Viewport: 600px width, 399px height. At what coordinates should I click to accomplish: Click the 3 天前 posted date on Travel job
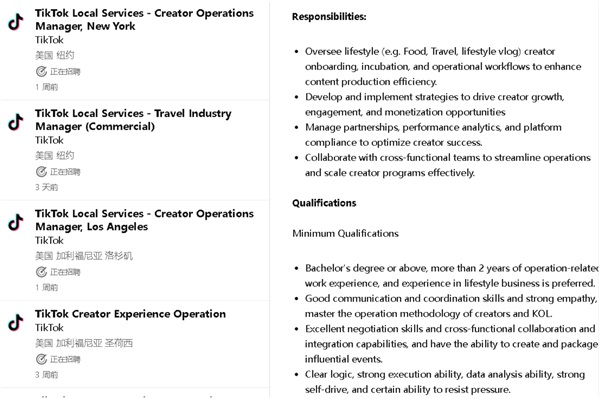tap(46, 187)
